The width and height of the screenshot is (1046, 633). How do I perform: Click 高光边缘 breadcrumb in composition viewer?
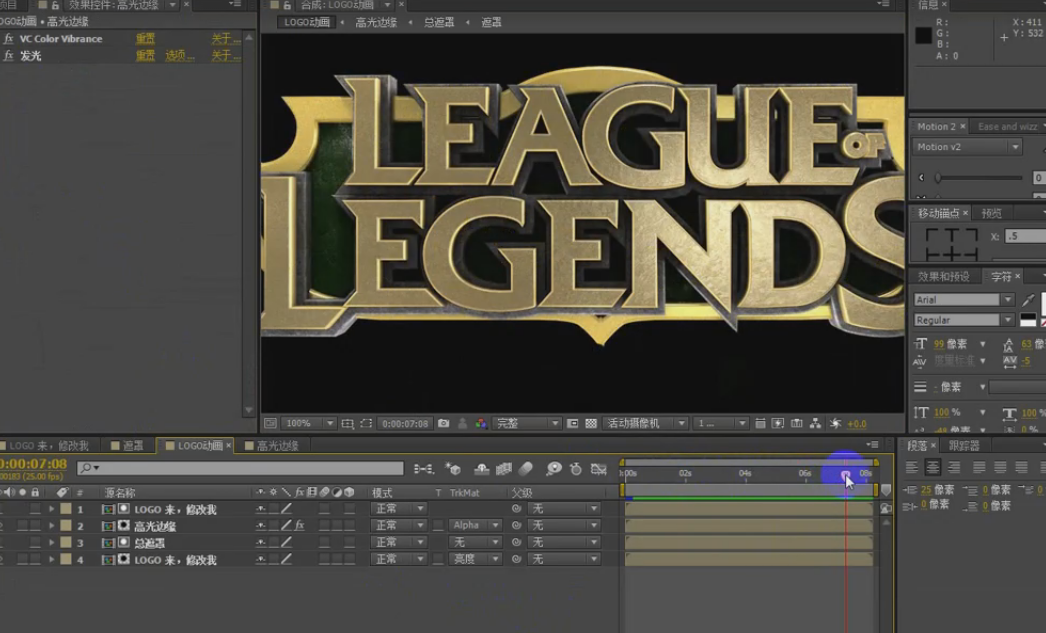[x=376, y=22]
